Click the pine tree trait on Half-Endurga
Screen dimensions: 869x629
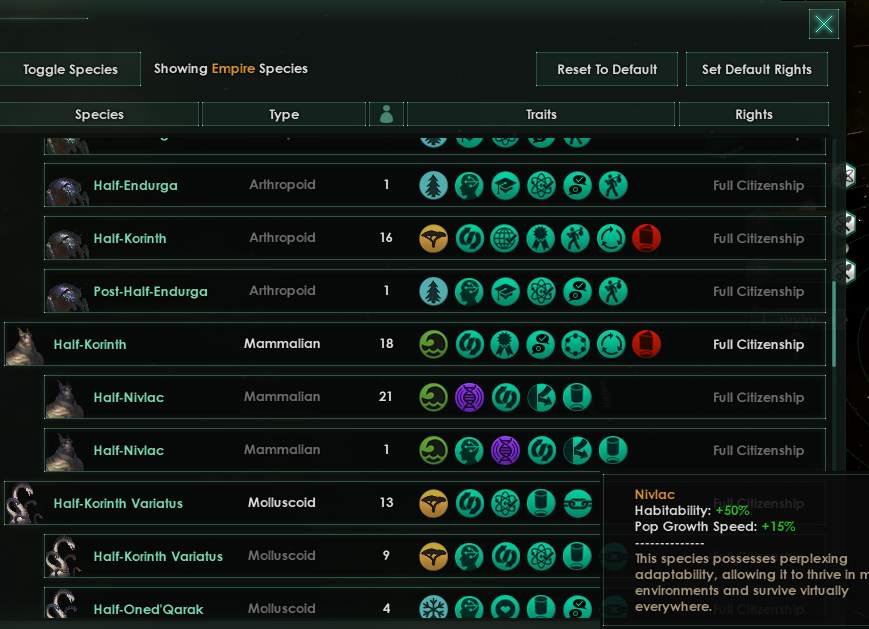[x=433, y=185]
